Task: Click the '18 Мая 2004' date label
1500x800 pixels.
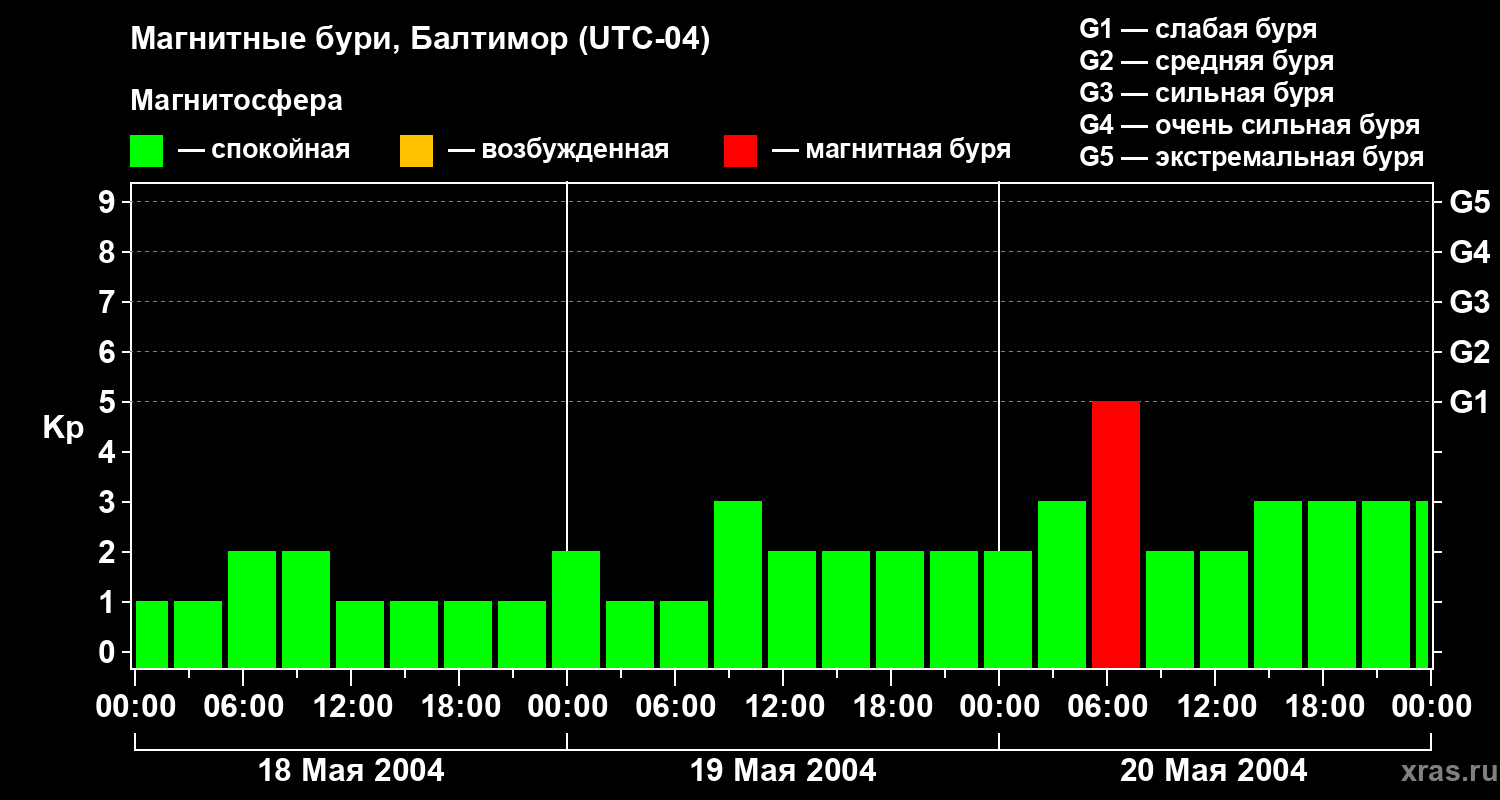Action: point(351,771)
